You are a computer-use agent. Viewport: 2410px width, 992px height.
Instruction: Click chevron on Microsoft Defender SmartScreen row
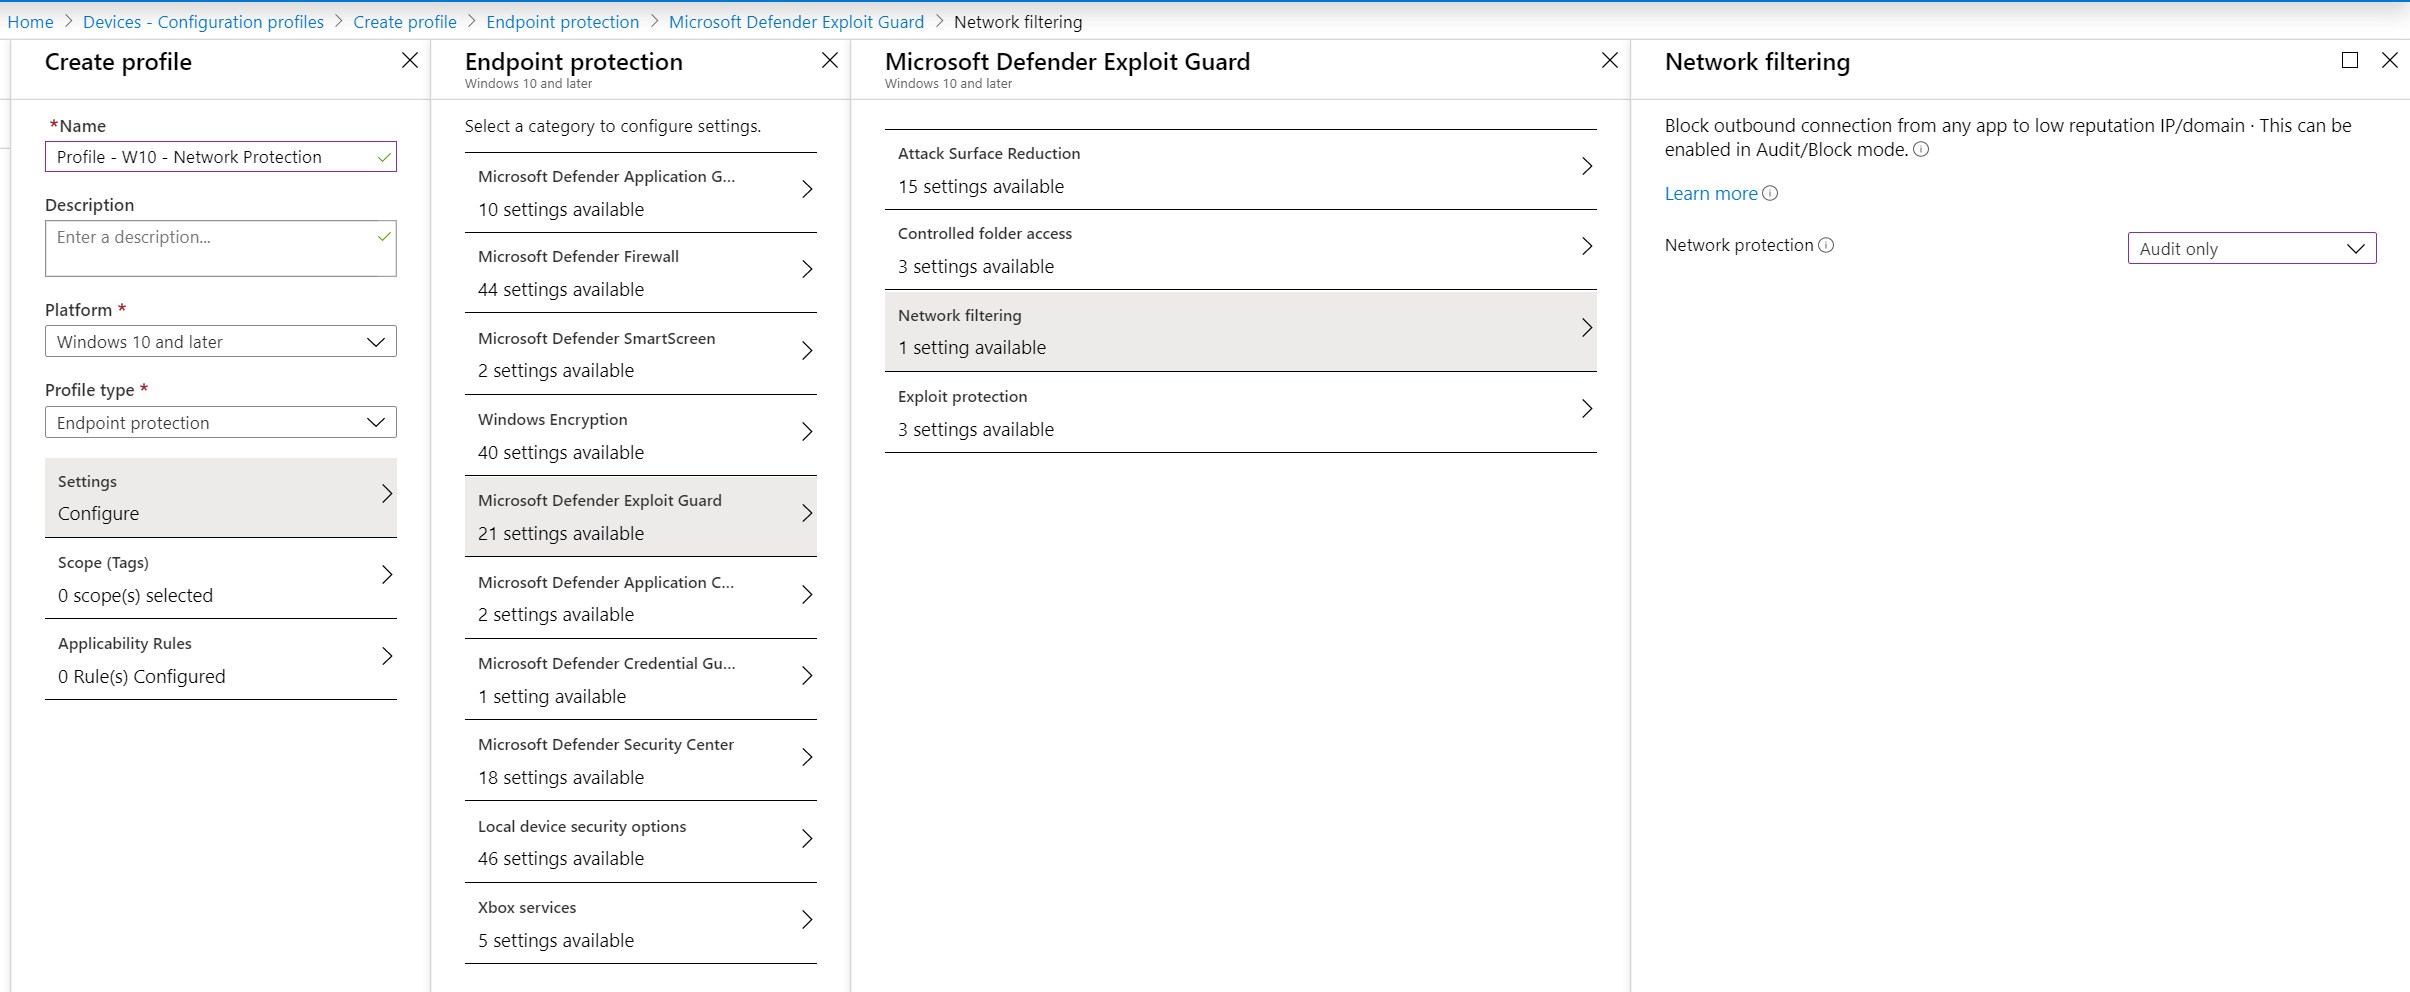(x=807, y=351)
